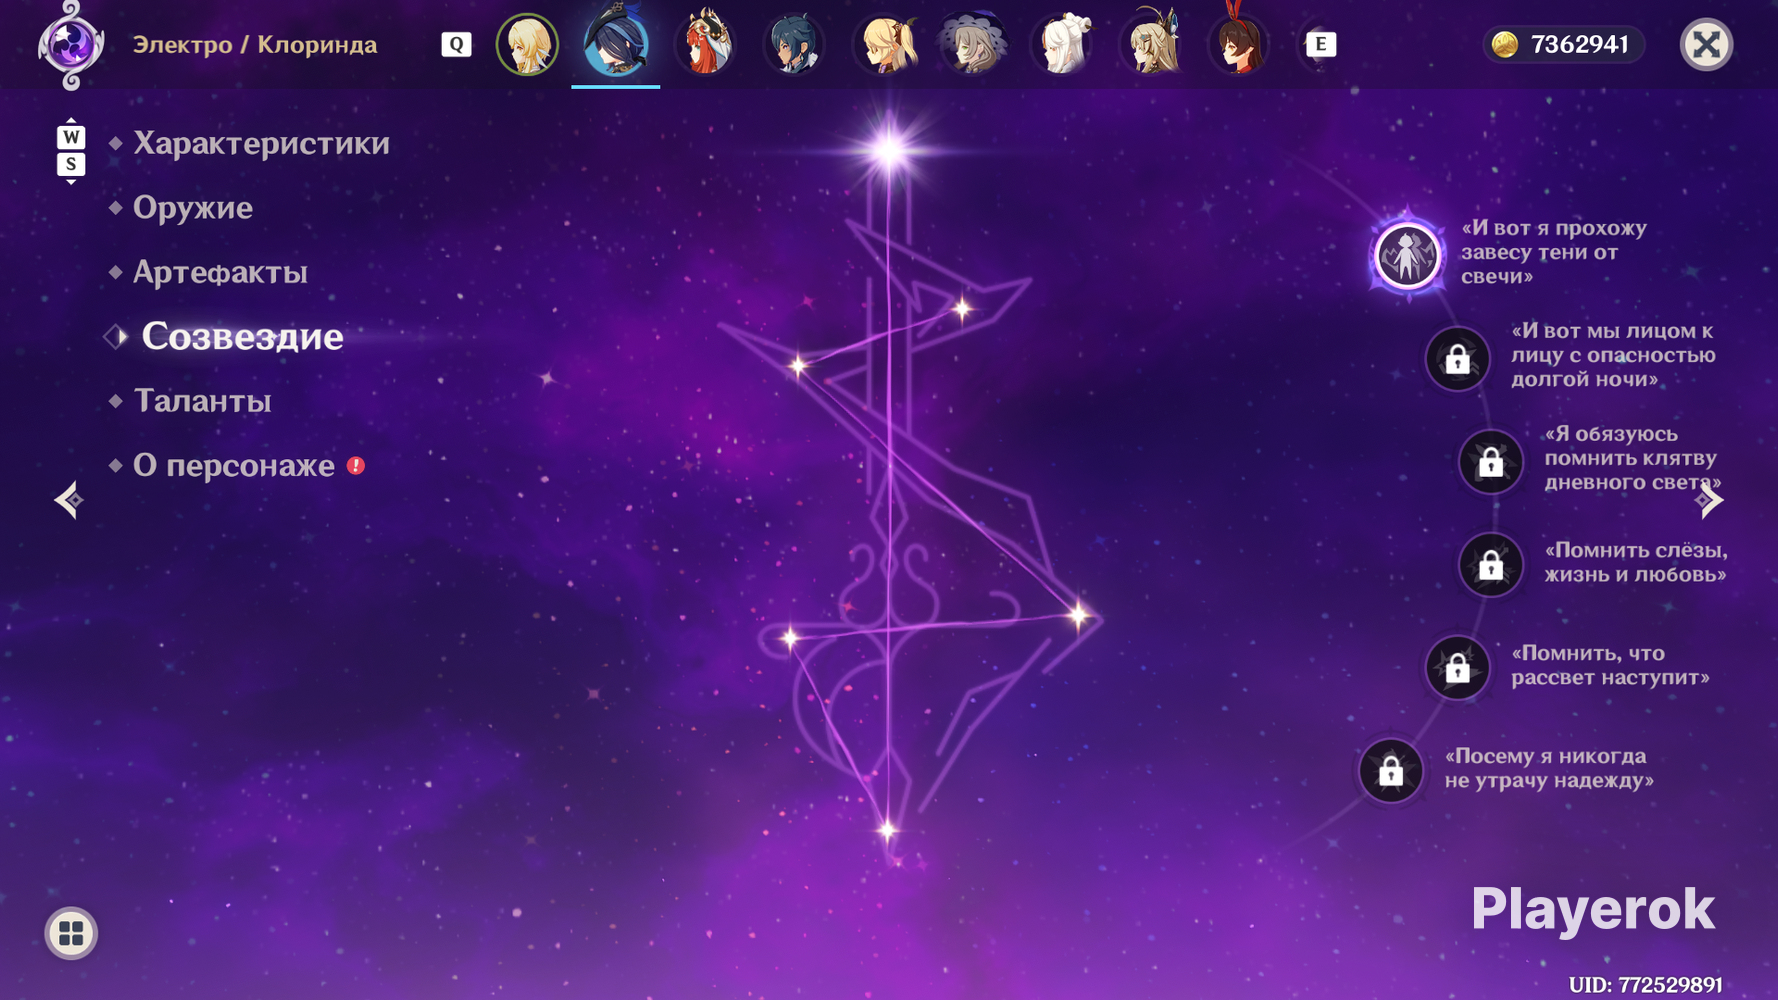This screenshot has height=1000, width=1778.
Task: Open the Оружие section
Action: pos(193,208)
